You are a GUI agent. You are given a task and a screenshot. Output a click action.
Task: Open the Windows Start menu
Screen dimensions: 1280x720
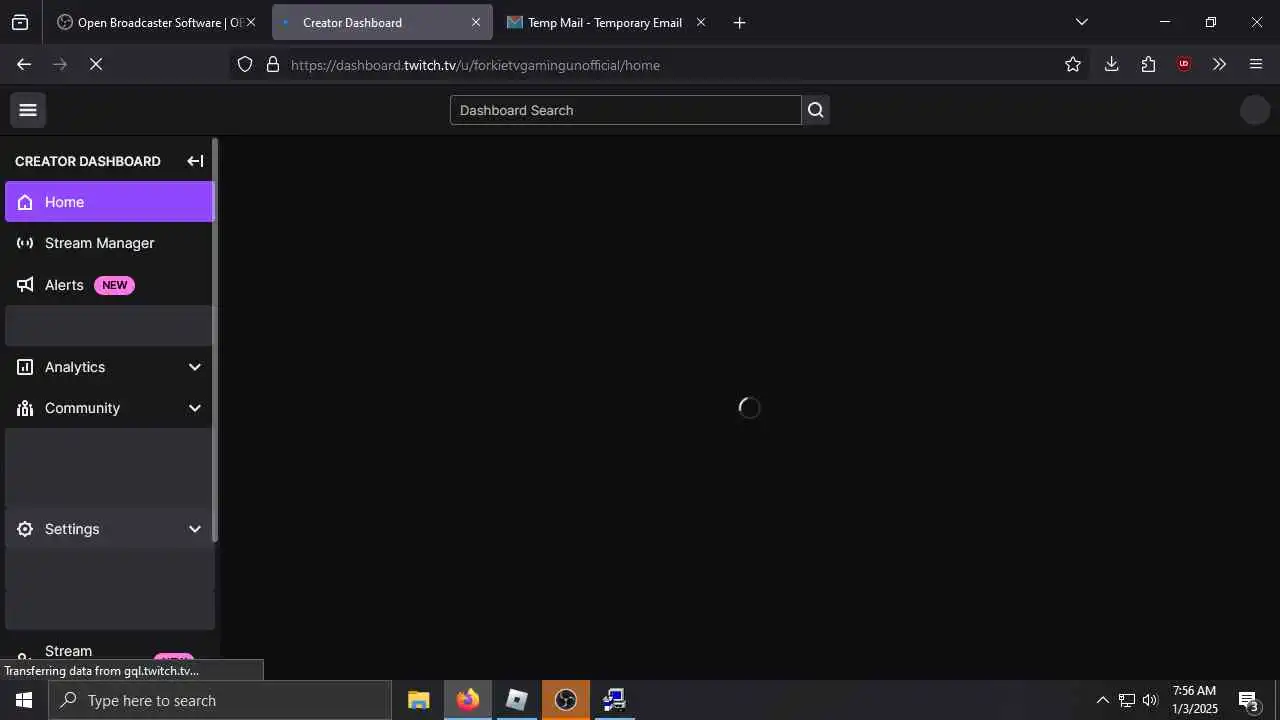[24, 700]
